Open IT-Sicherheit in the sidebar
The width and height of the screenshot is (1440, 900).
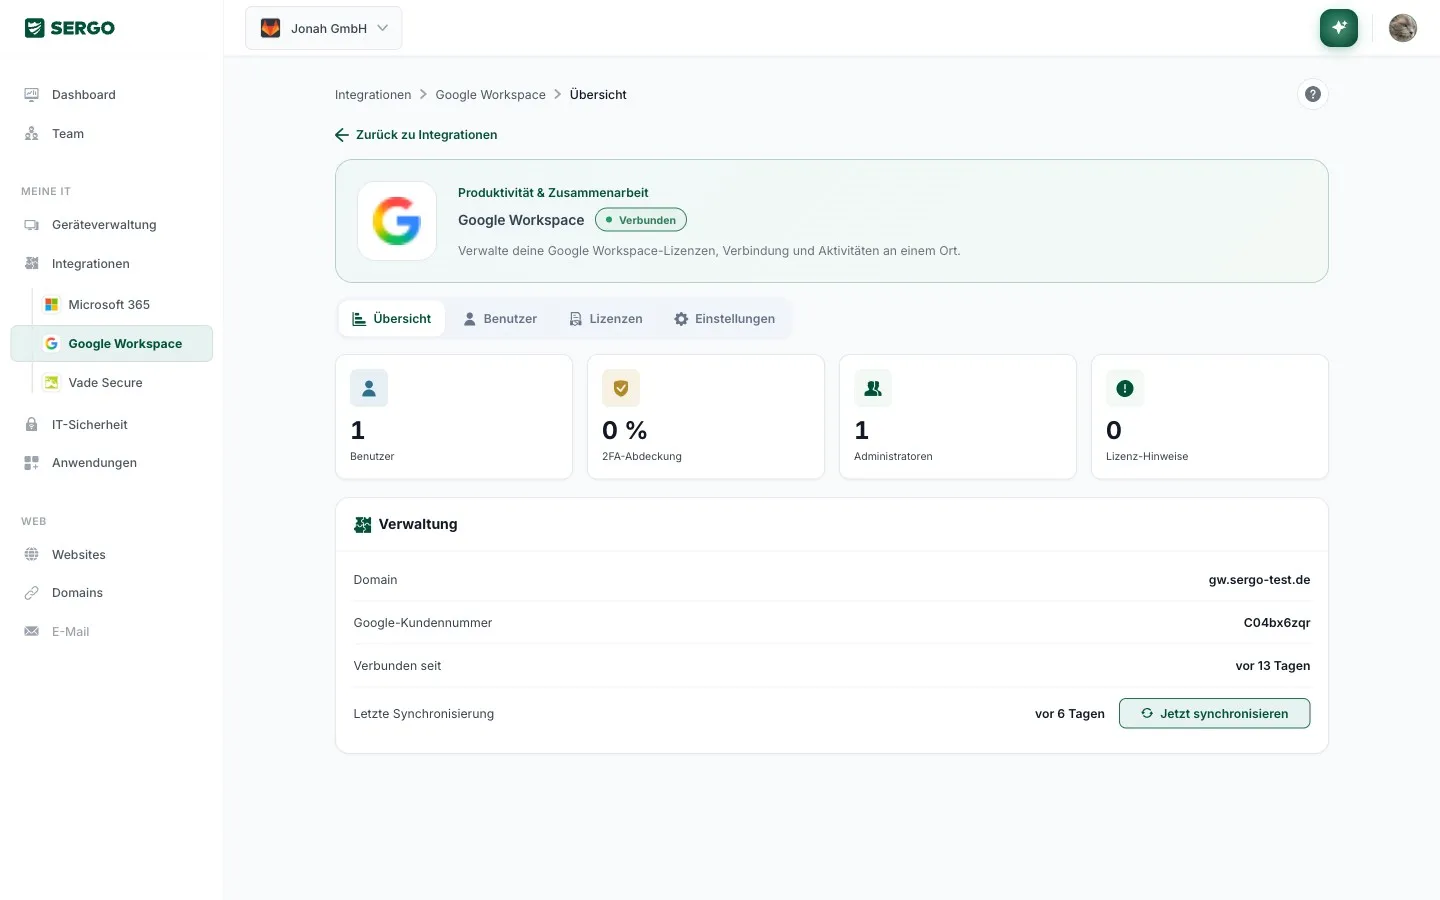pos(111,425)
